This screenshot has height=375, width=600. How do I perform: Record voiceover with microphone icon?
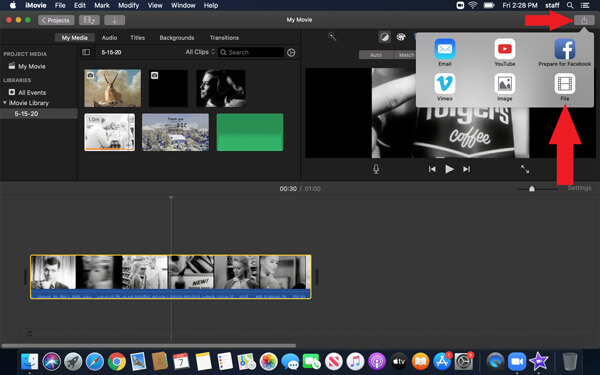point(376,169)
